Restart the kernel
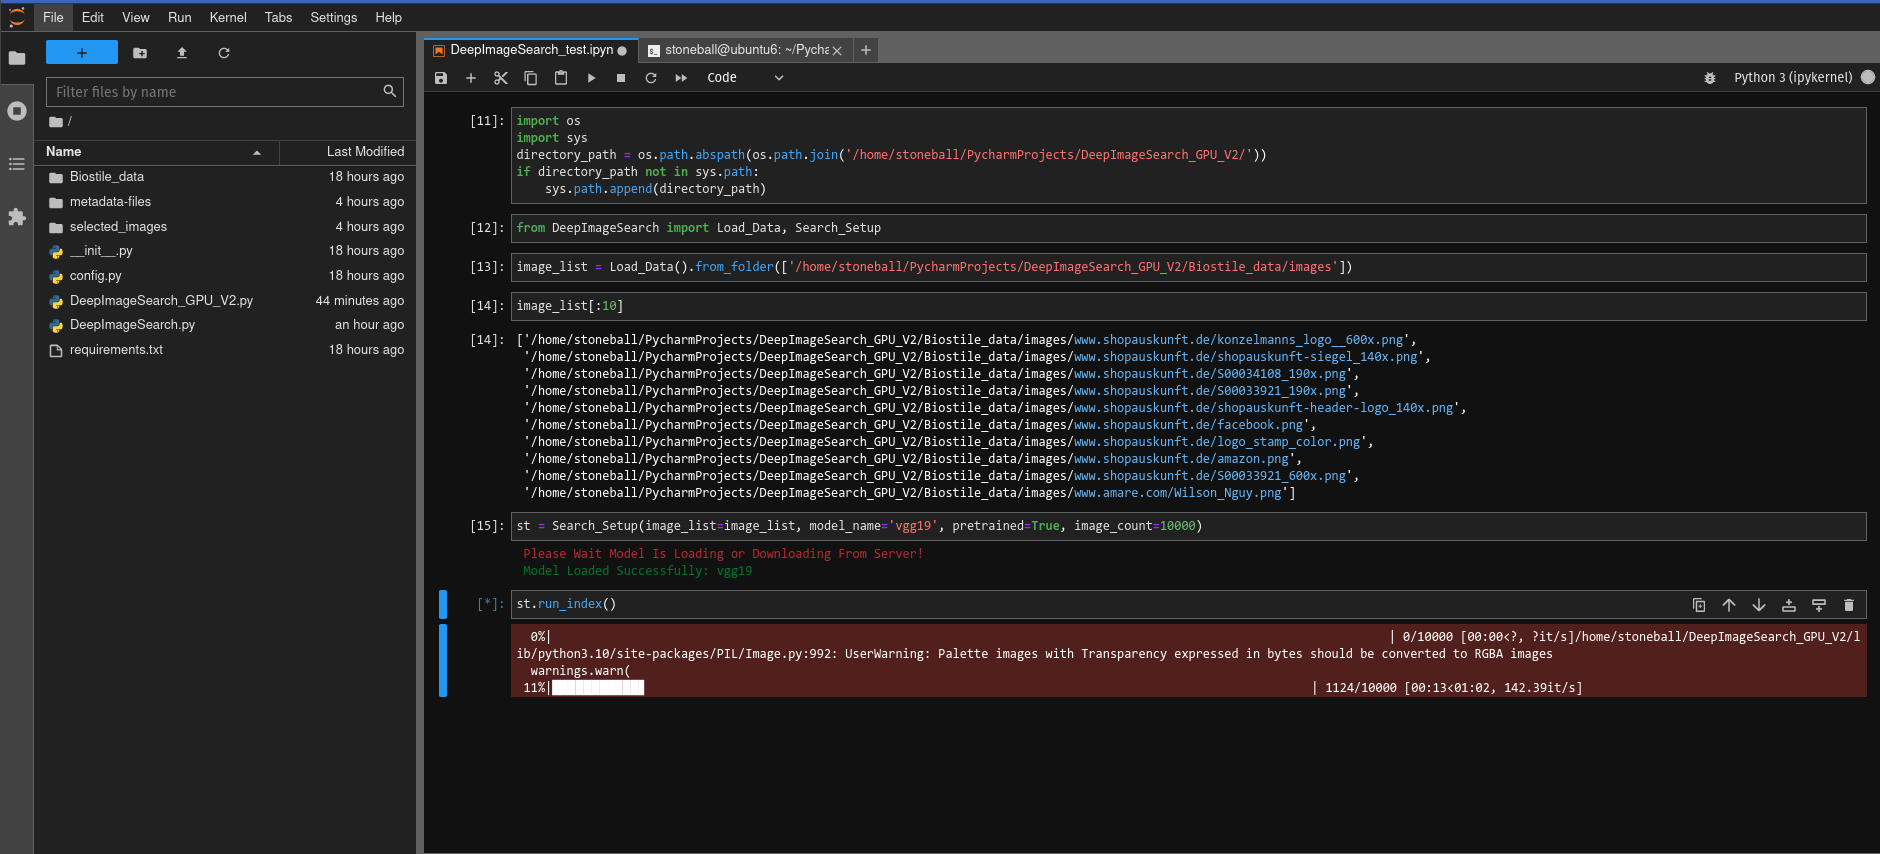The height and width of the screenshot is (854, 1880). coord(651,78)
